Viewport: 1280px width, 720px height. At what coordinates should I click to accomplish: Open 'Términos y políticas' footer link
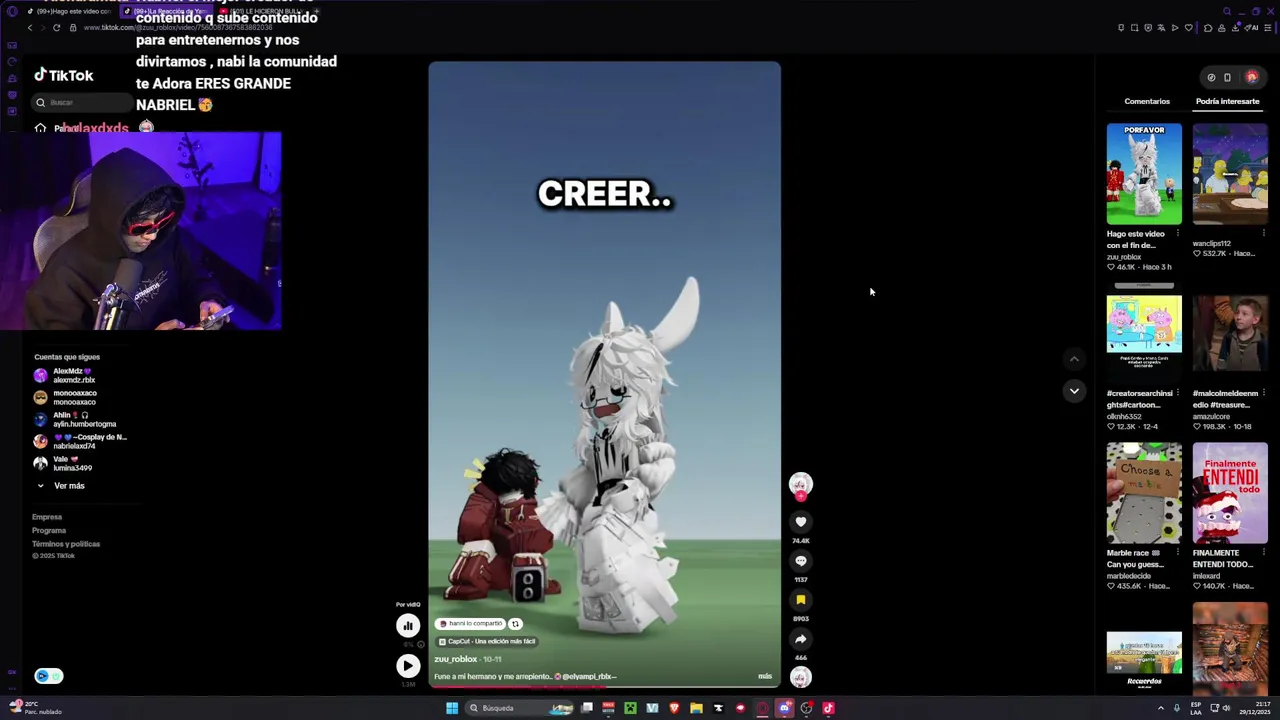click(66, 543)
